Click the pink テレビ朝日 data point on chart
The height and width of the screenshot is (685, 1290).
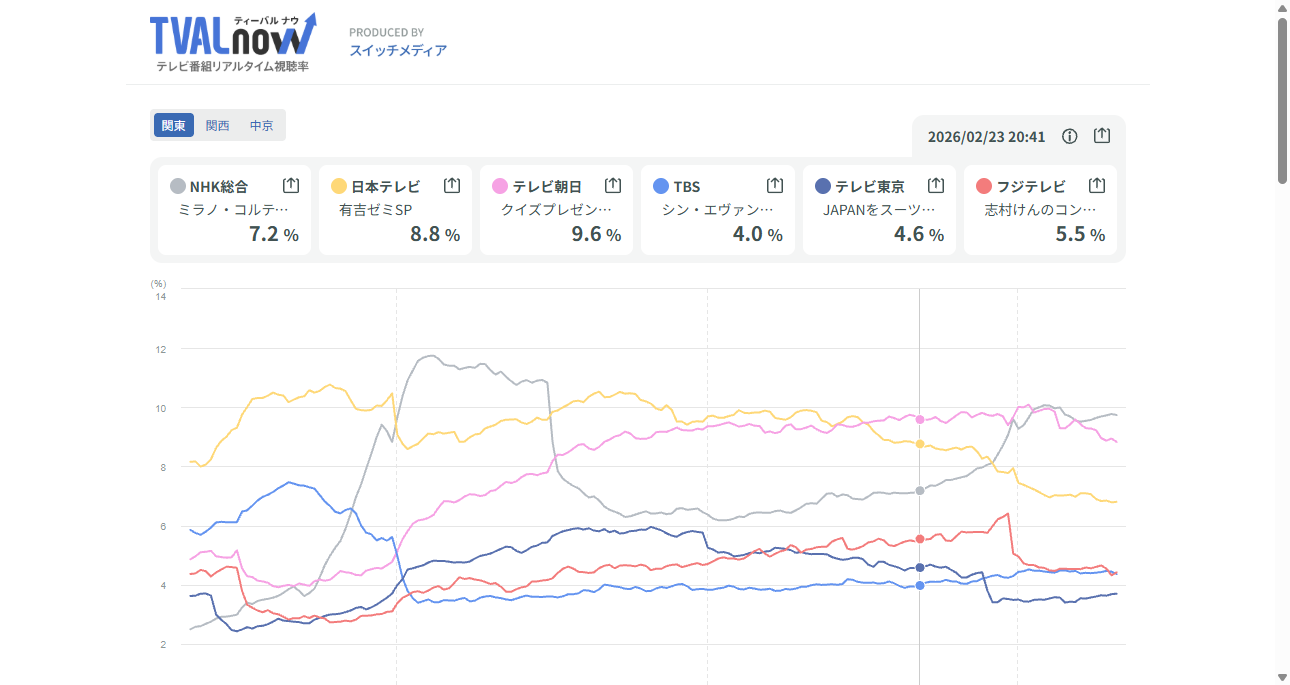click(920, 418)
